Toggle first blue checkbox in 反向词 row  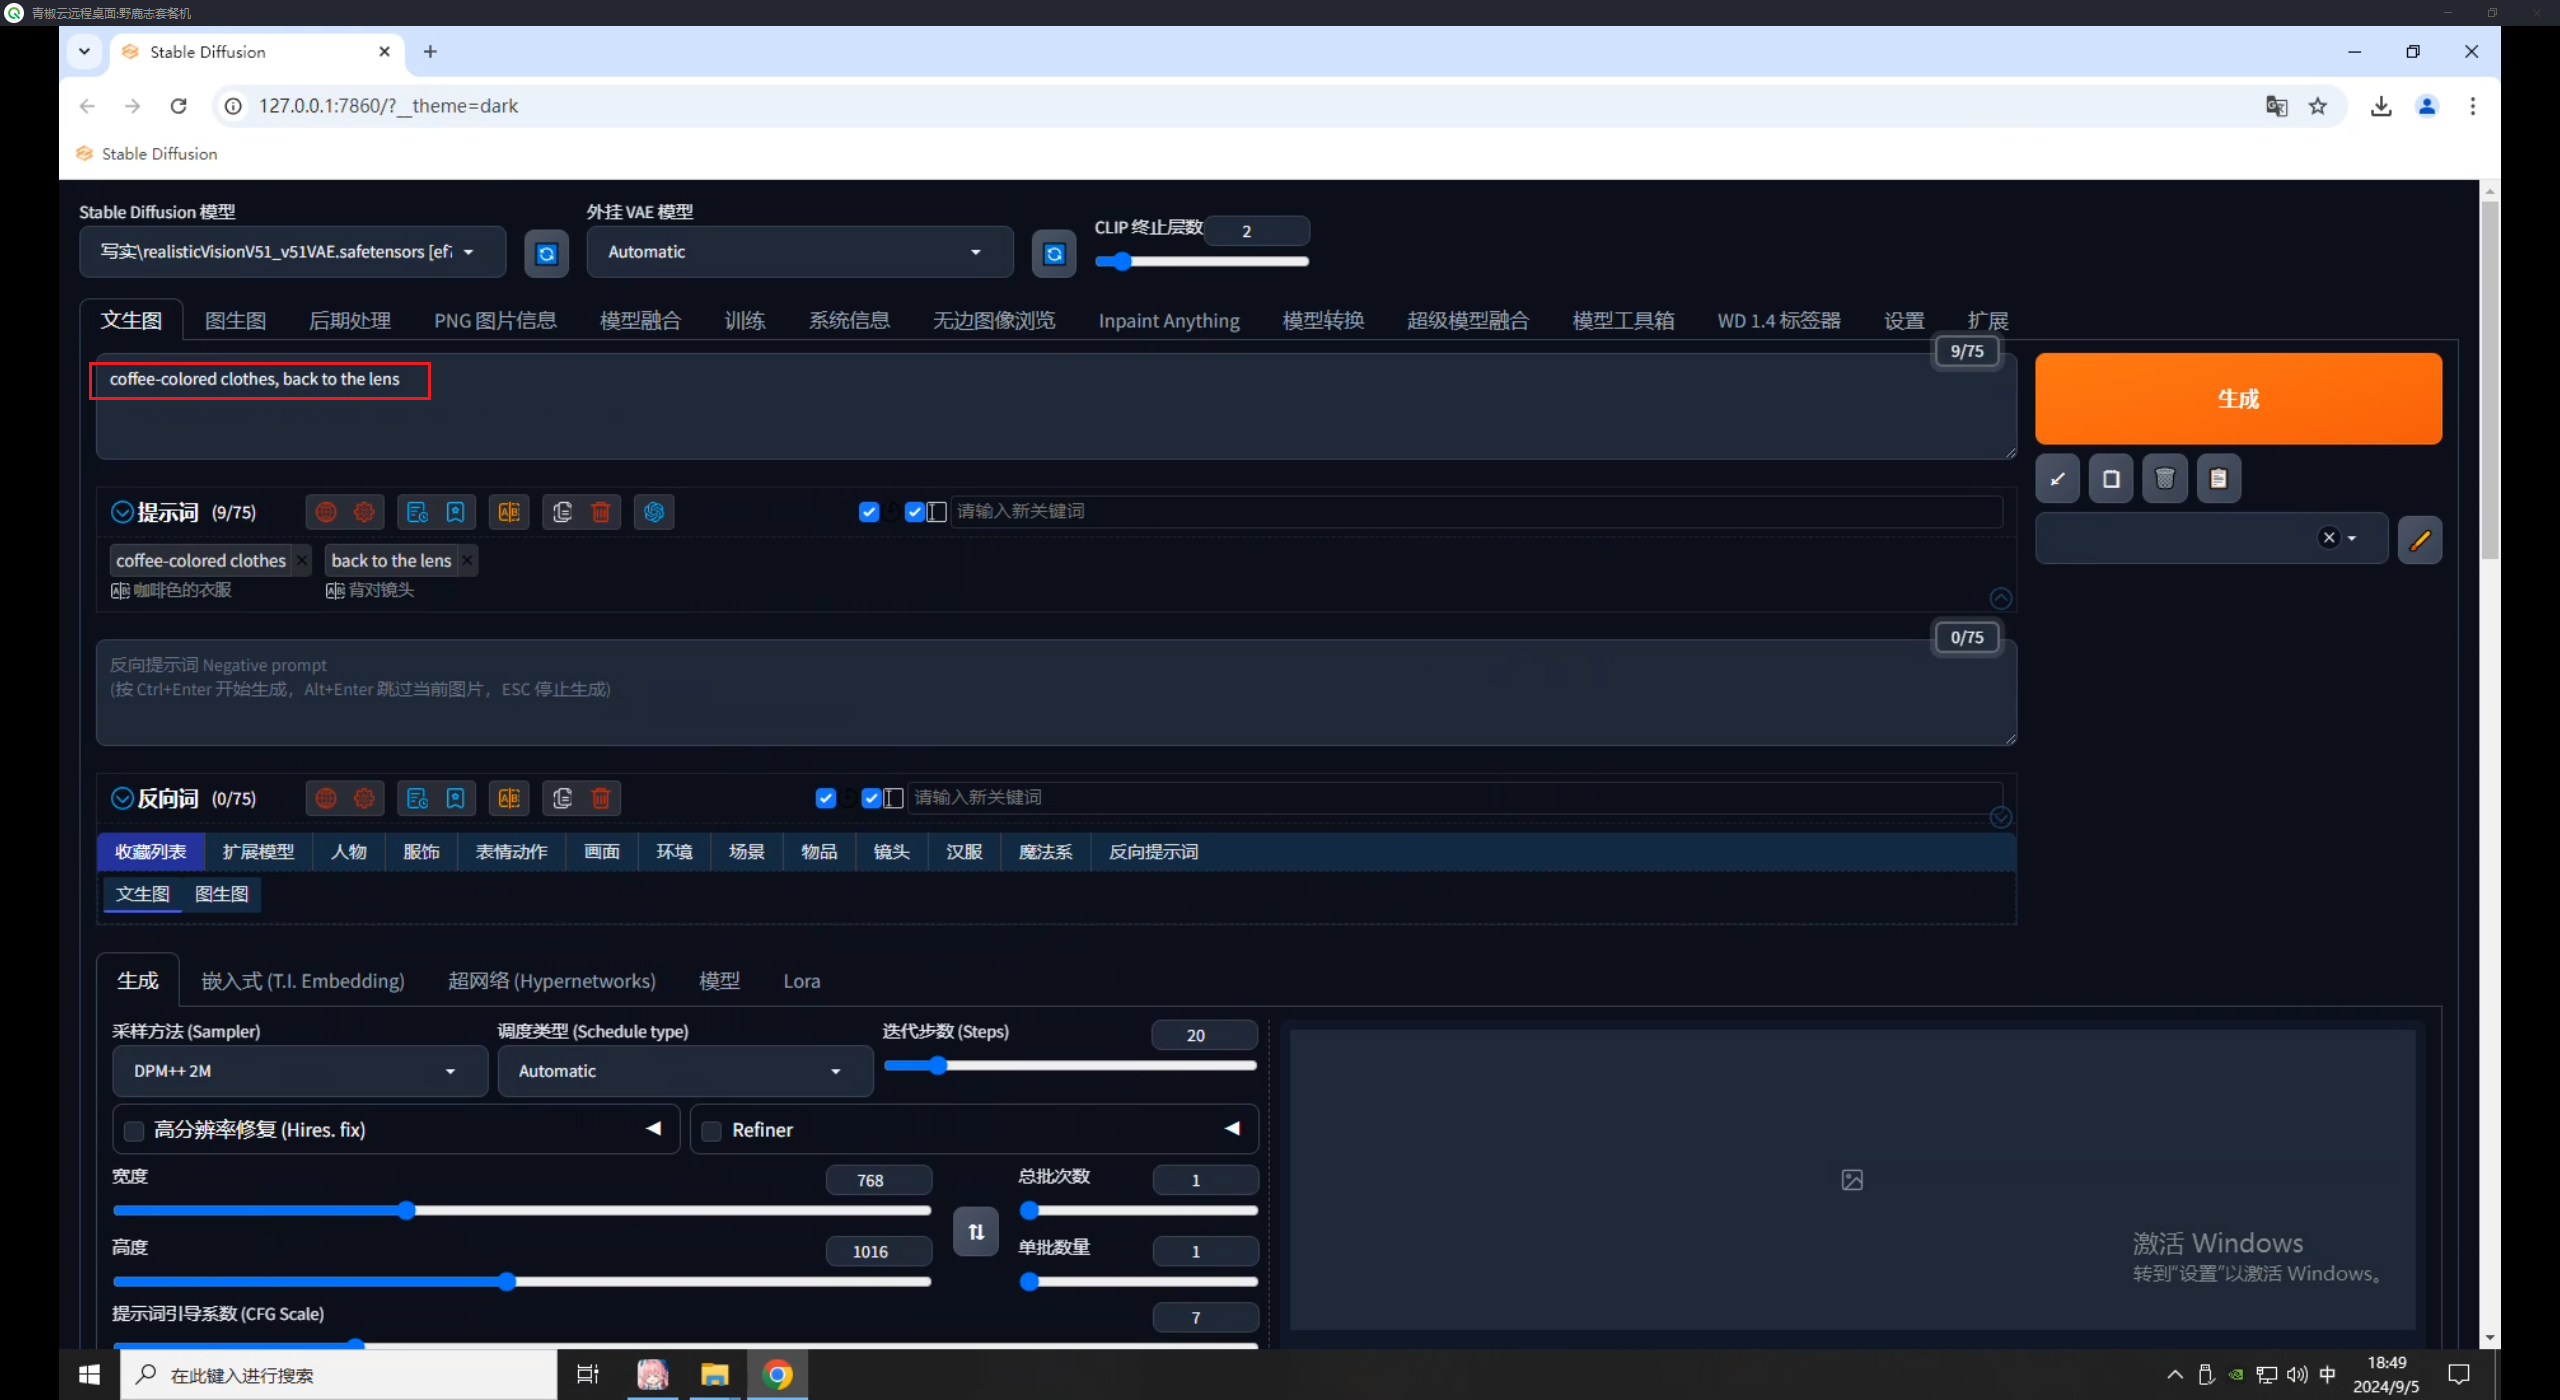pos(825,798)
